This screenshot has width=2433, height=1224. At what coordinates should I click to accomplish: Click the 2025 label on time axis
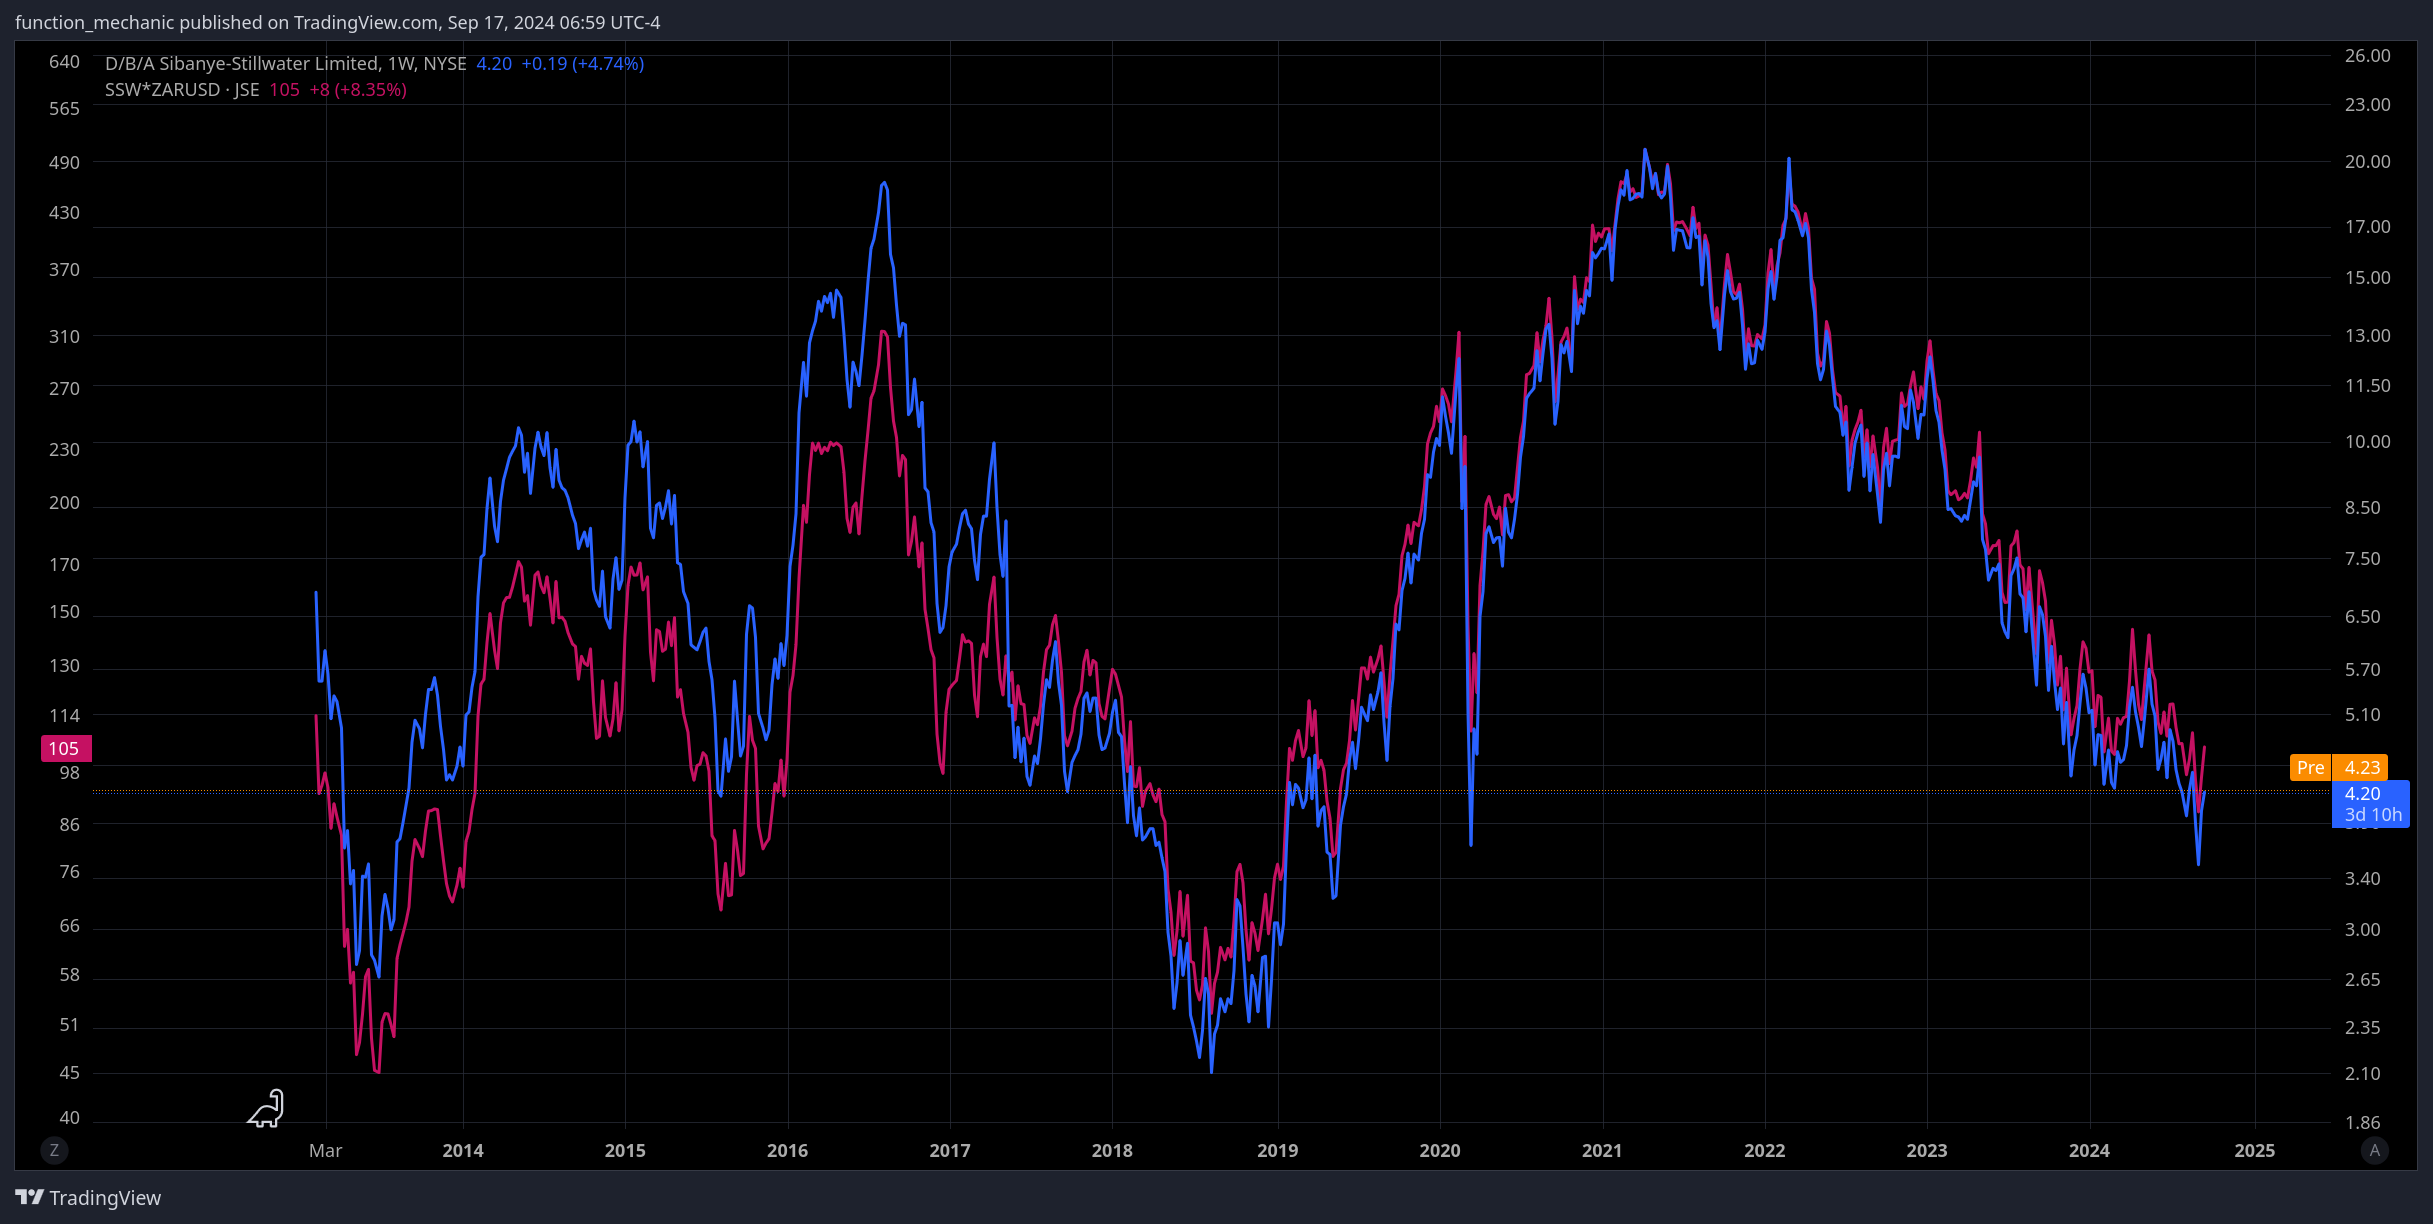pyautogui.click(x=2255, y=1150)
